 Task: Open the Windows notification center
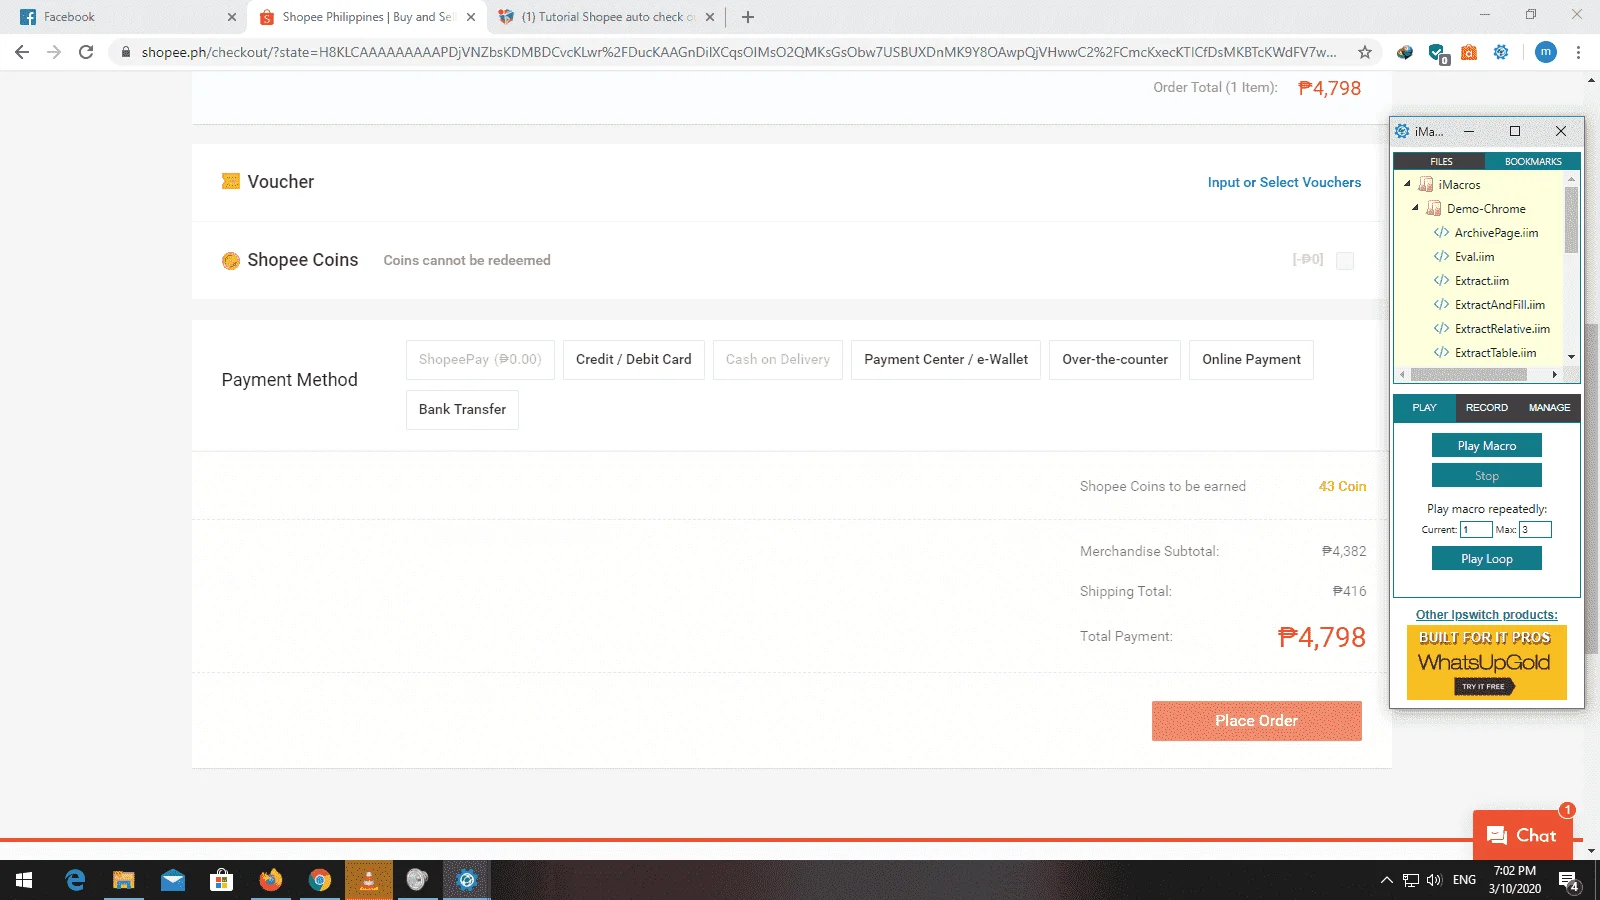[1568, 881]
